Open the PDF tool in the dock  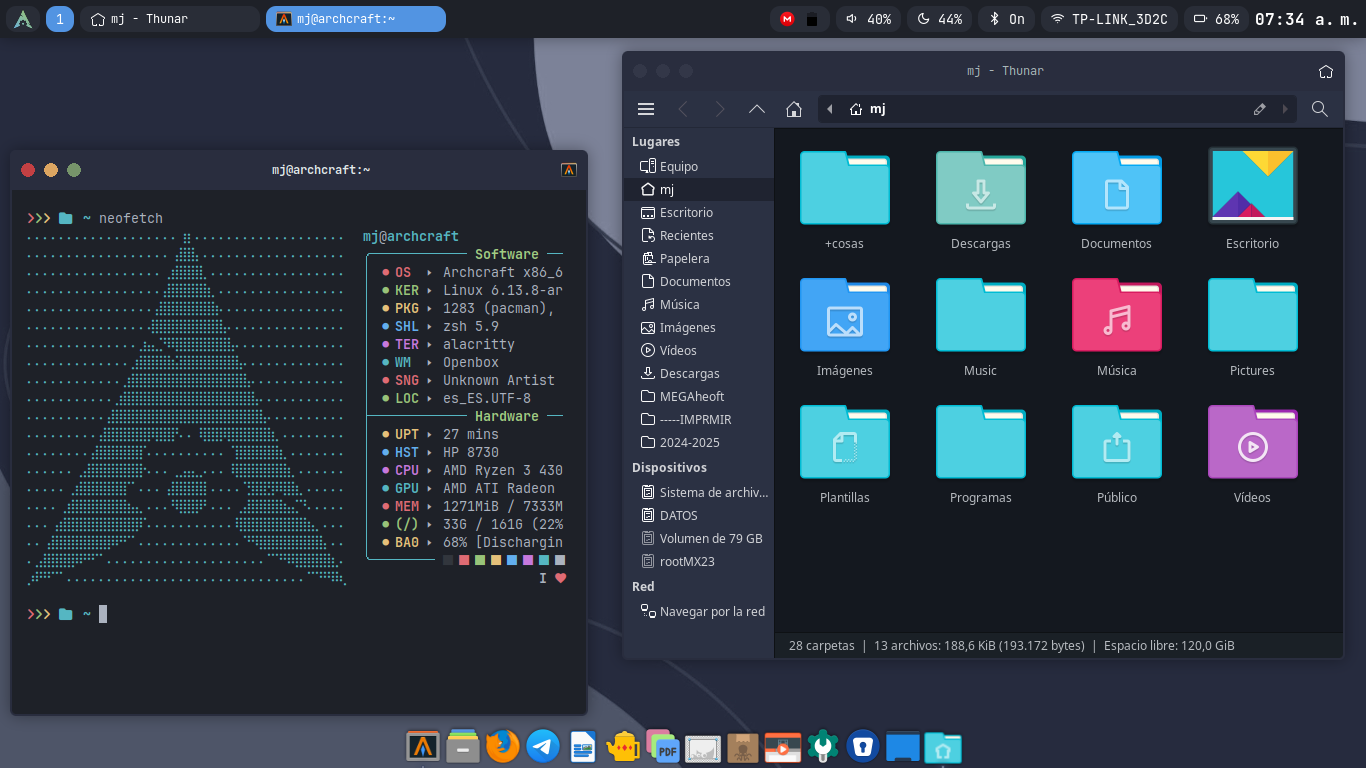(663, 746)
